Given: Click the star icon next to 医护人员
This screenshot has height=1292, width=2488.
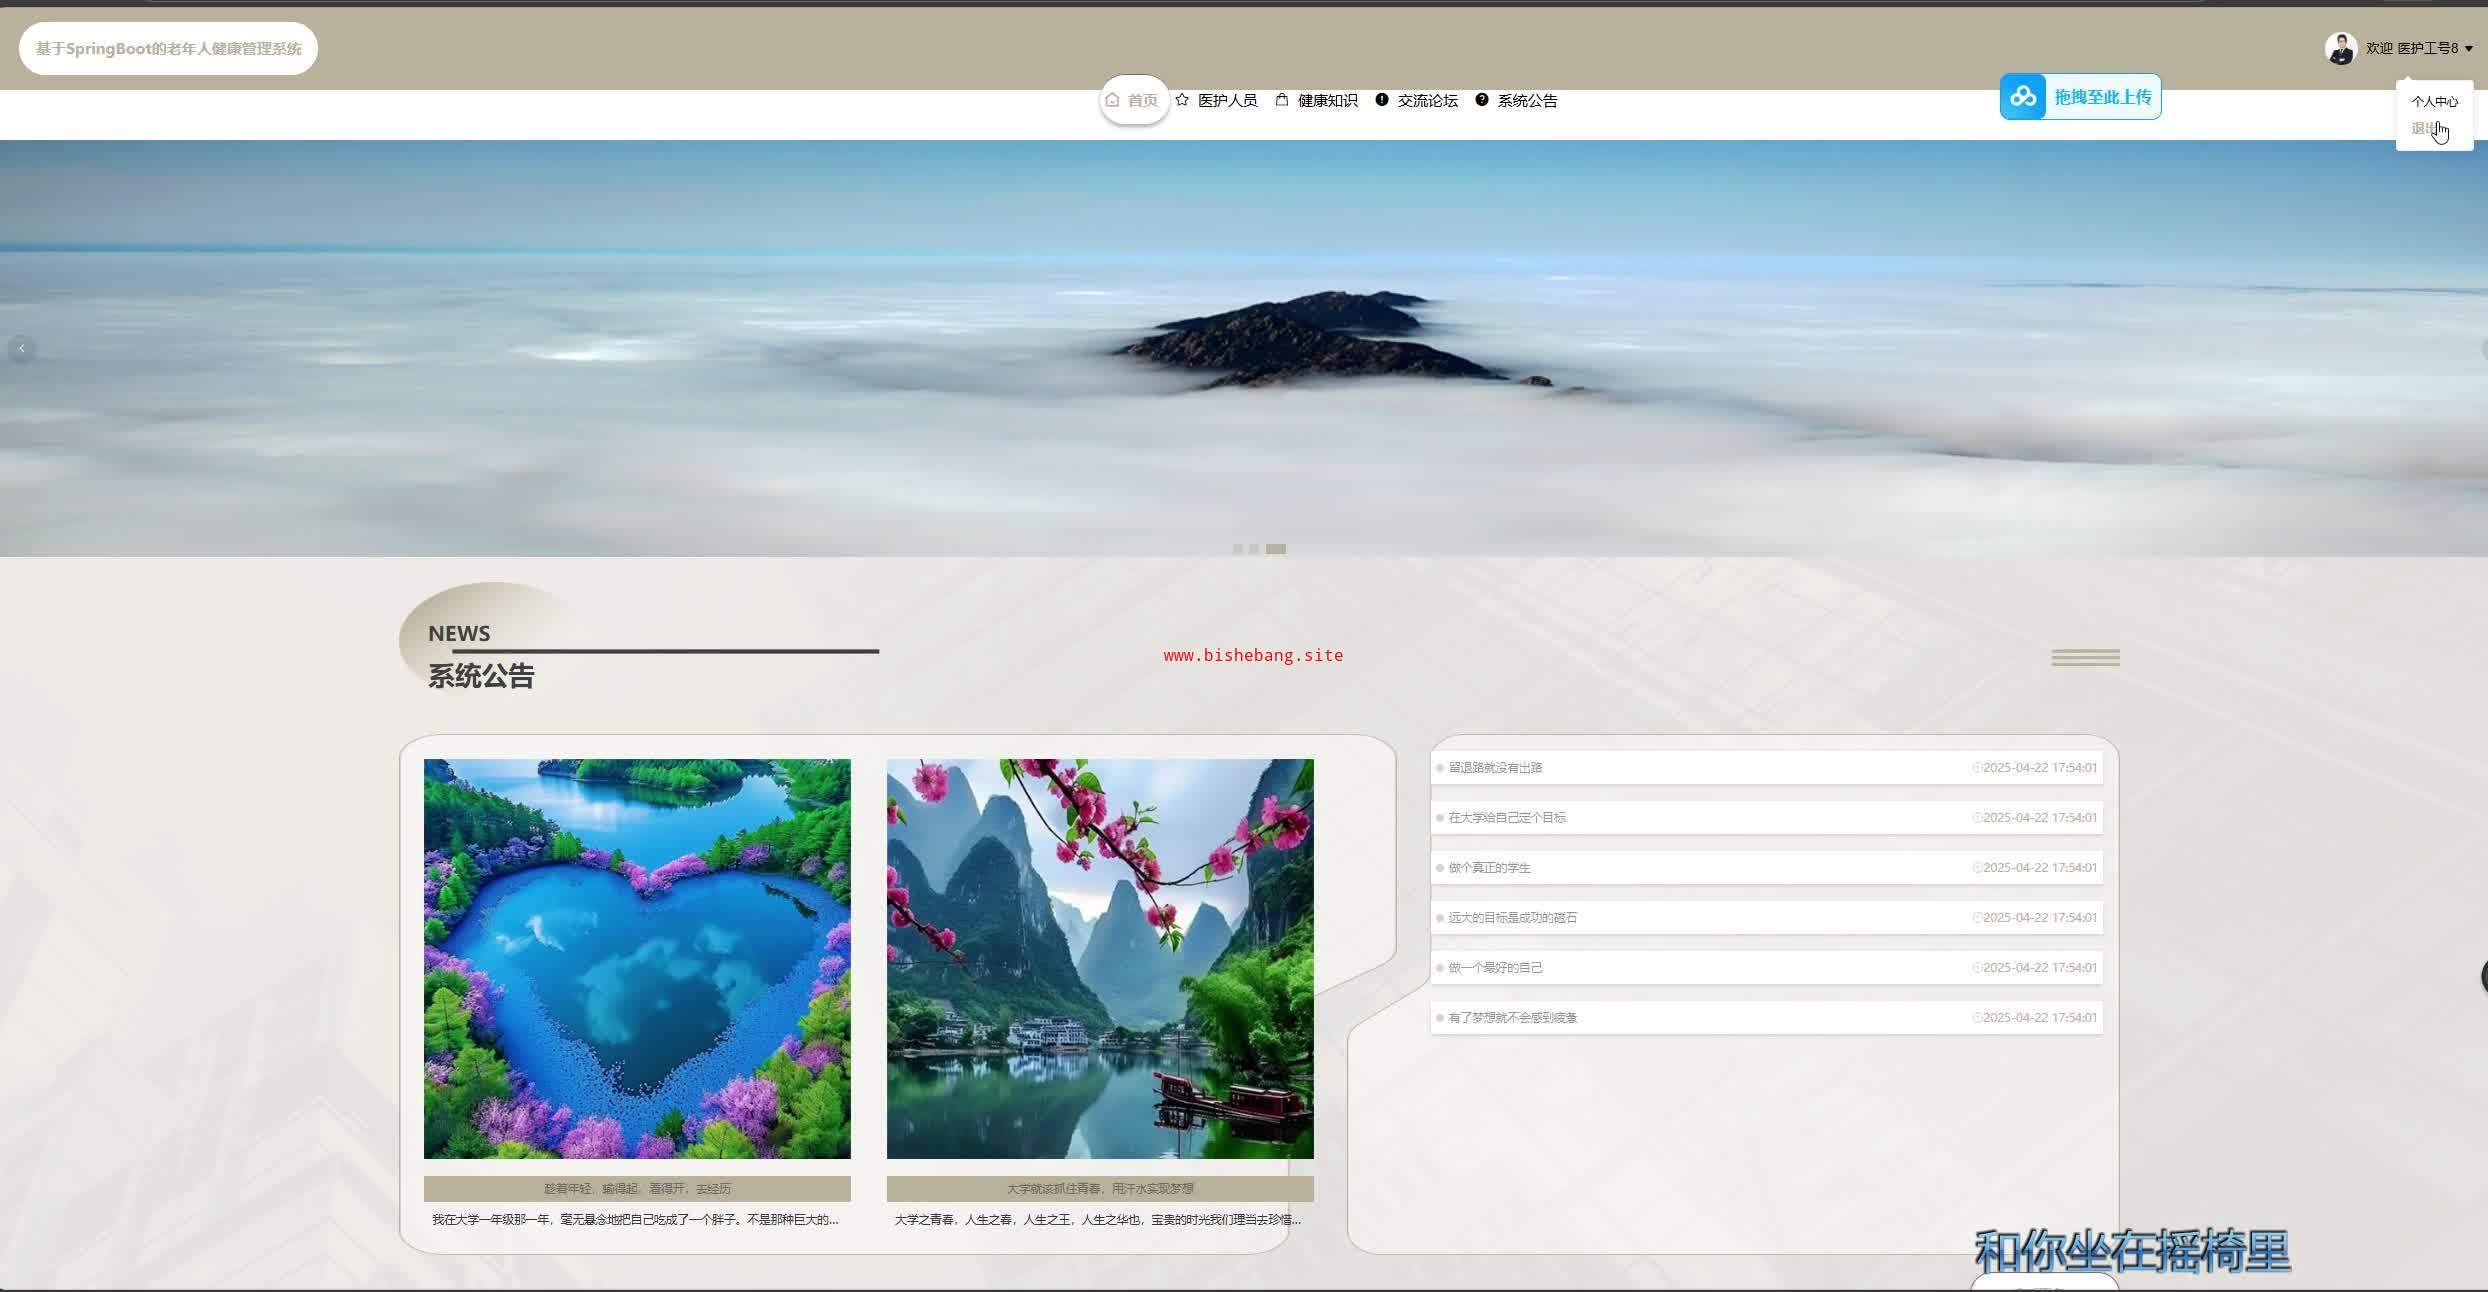Looking at the screenshot, I should pos(1182,100).
